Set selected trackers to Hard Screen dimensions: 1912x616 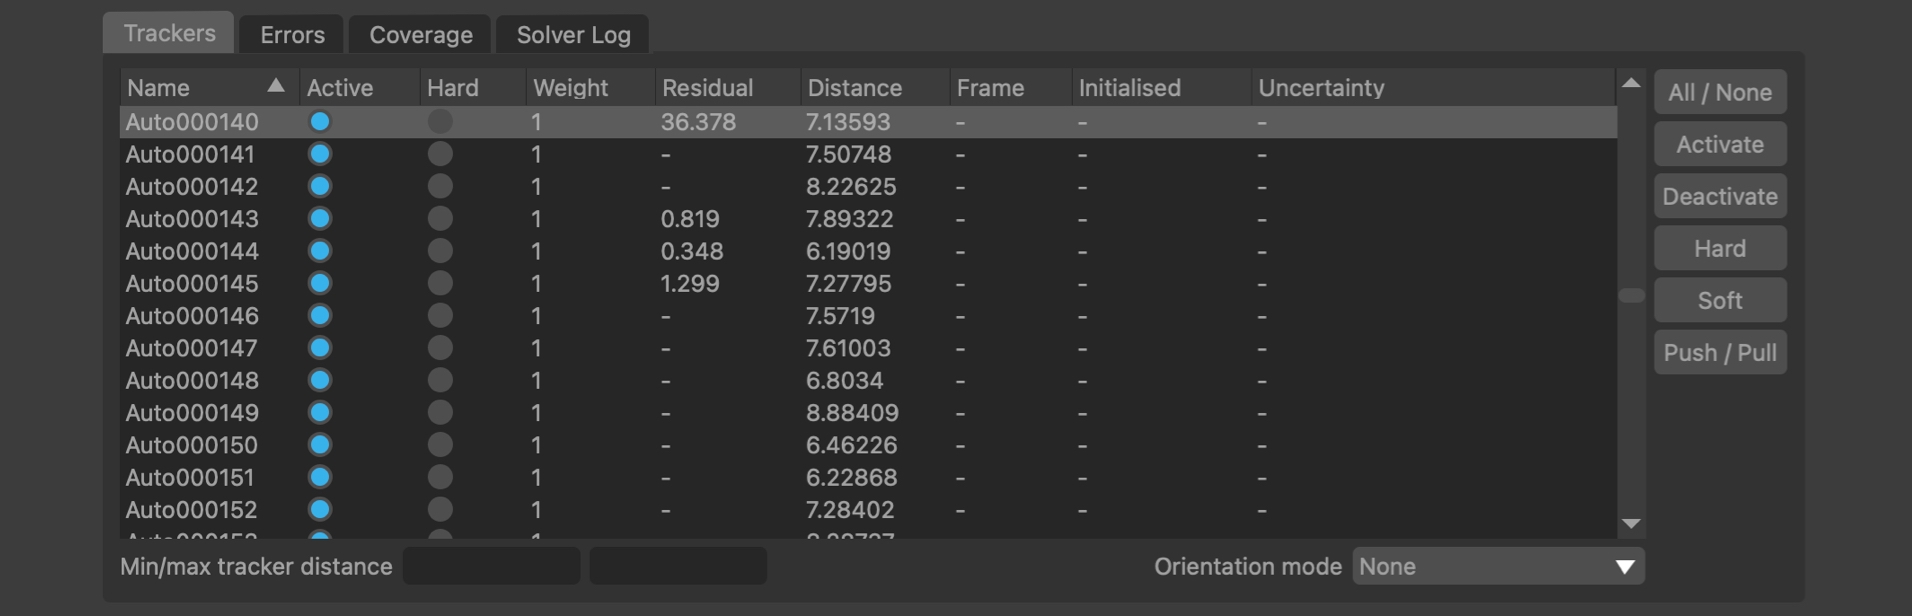(x=1720, y=249)
